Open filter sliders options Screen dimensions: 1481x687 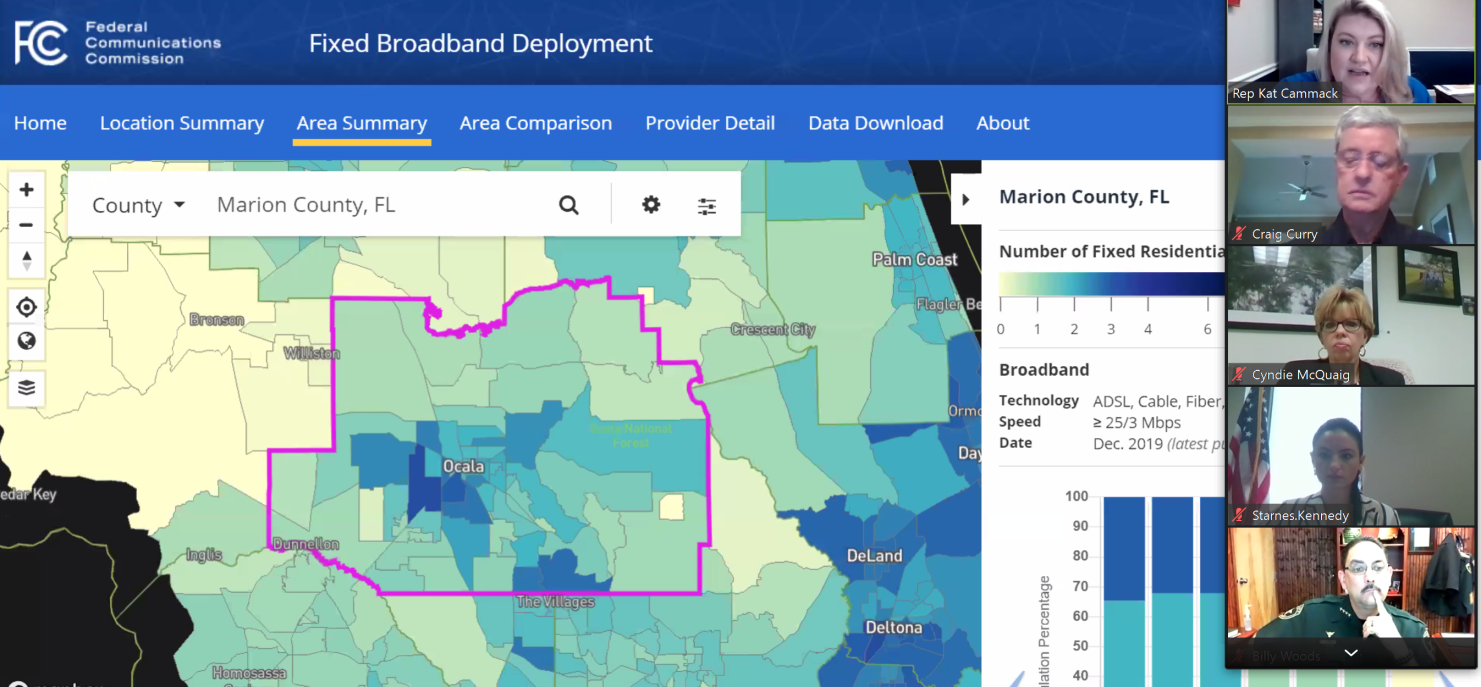(x=707, y=206)
